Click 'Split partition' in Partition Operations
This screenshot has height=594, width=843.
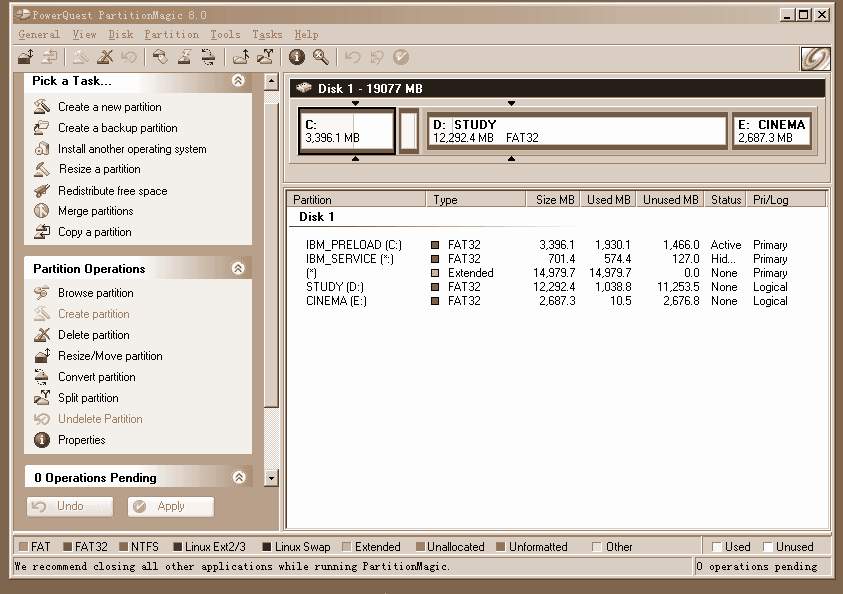pos(88,397)
